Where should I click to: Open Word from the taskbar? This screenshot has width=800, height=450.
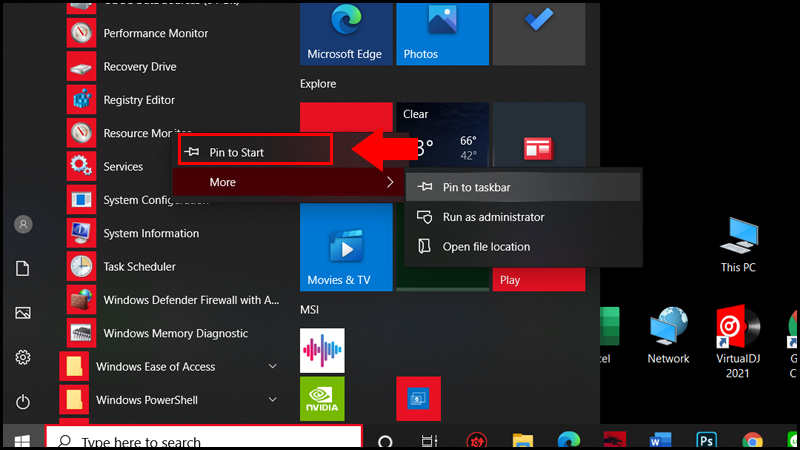point(660,440)
